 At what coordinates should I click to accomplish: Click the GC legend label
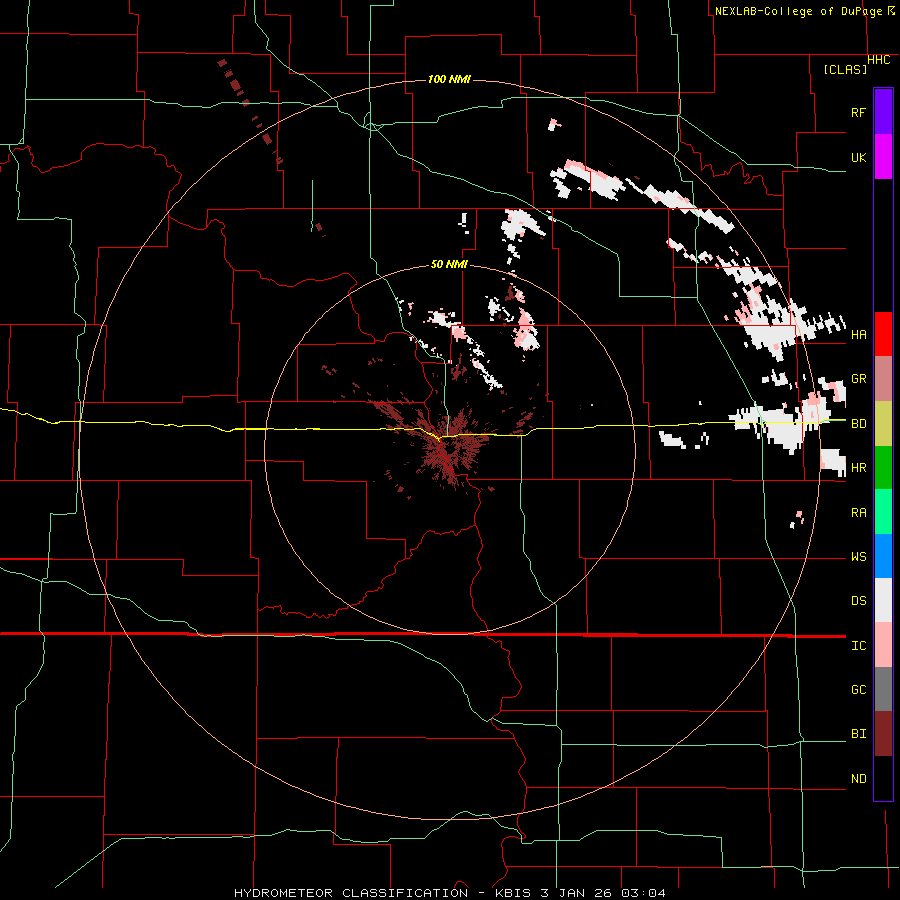(858, 690)
